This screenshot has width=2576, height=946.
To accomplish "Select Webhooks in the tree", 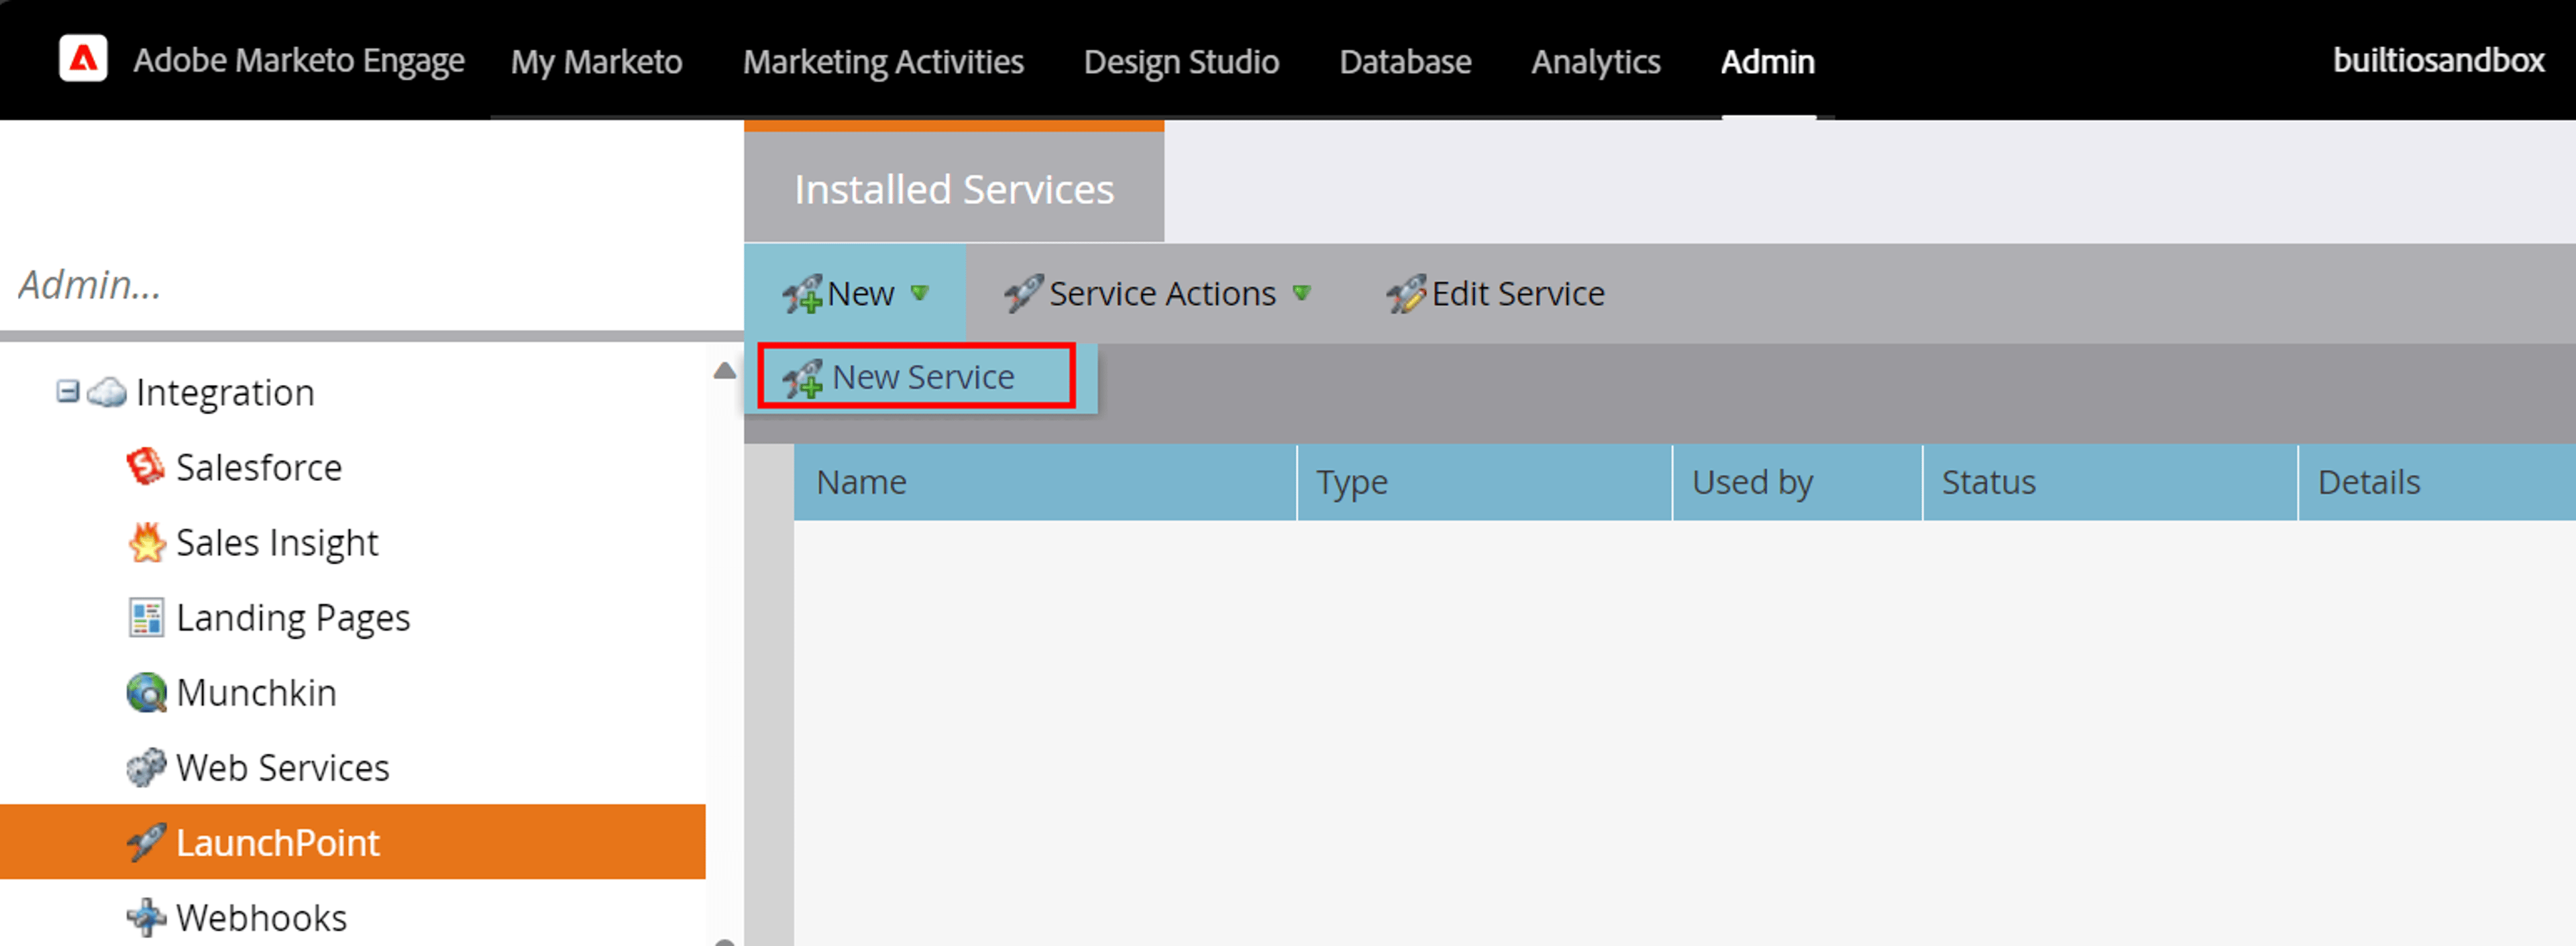I will coord(261,917).
